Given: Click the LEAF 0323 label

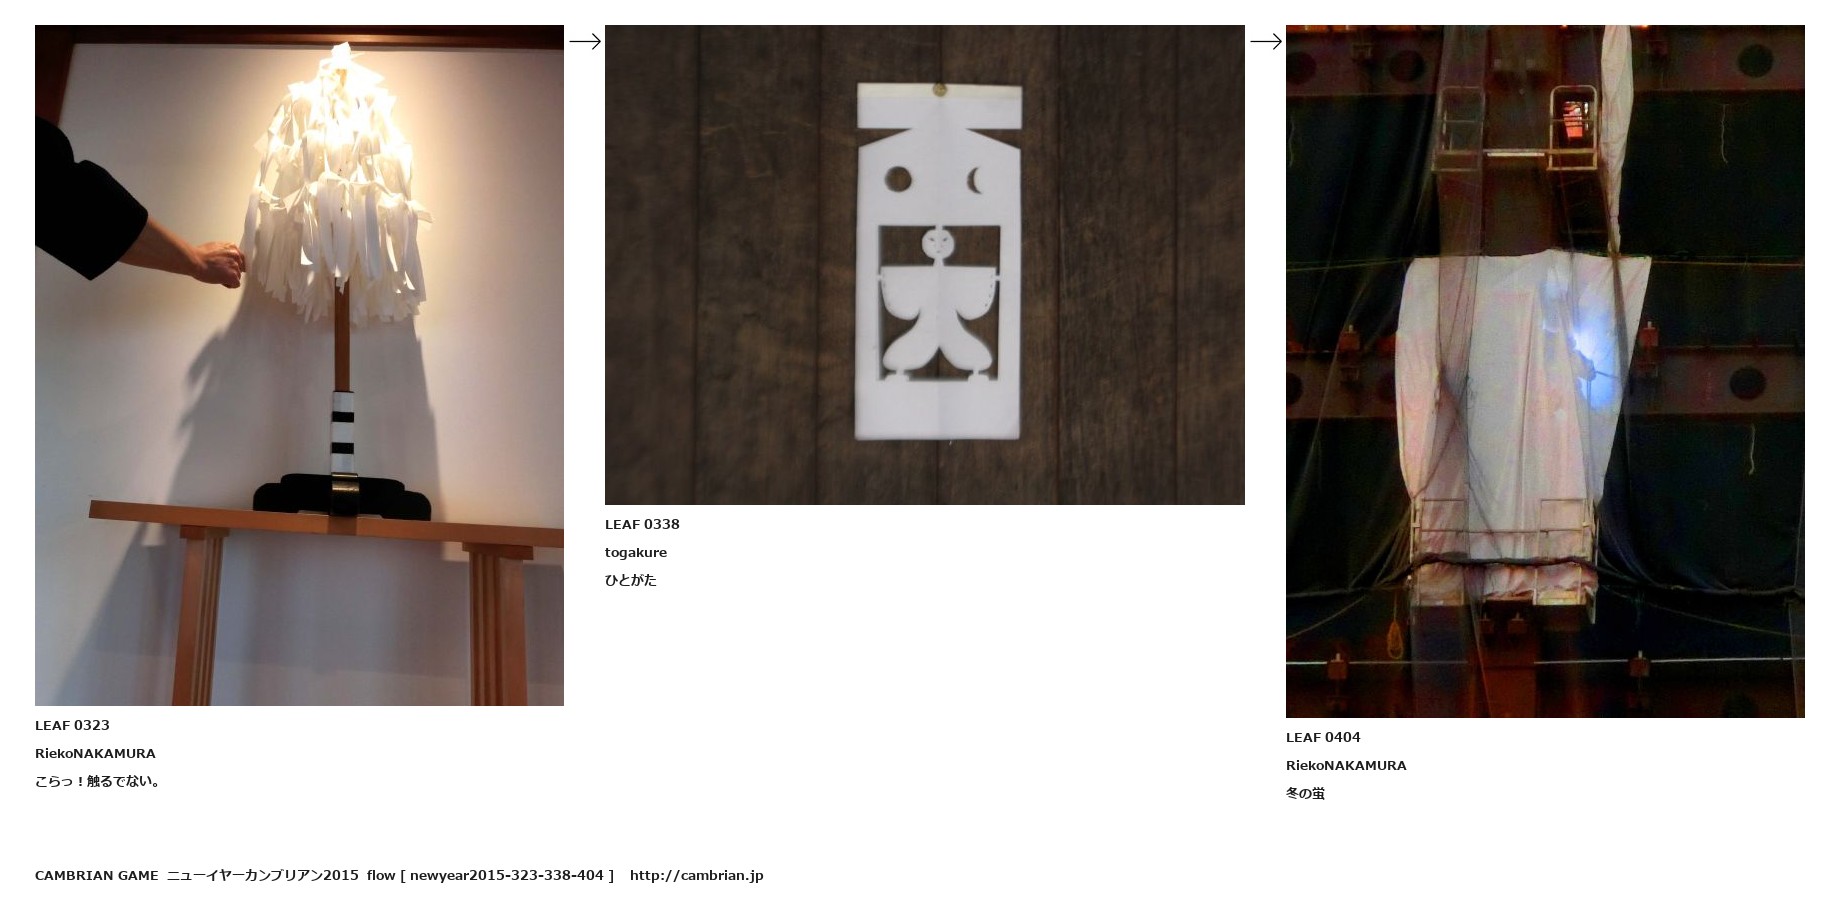Looking at the screenshot, I should pyautogui.click(x=72, y=725).
